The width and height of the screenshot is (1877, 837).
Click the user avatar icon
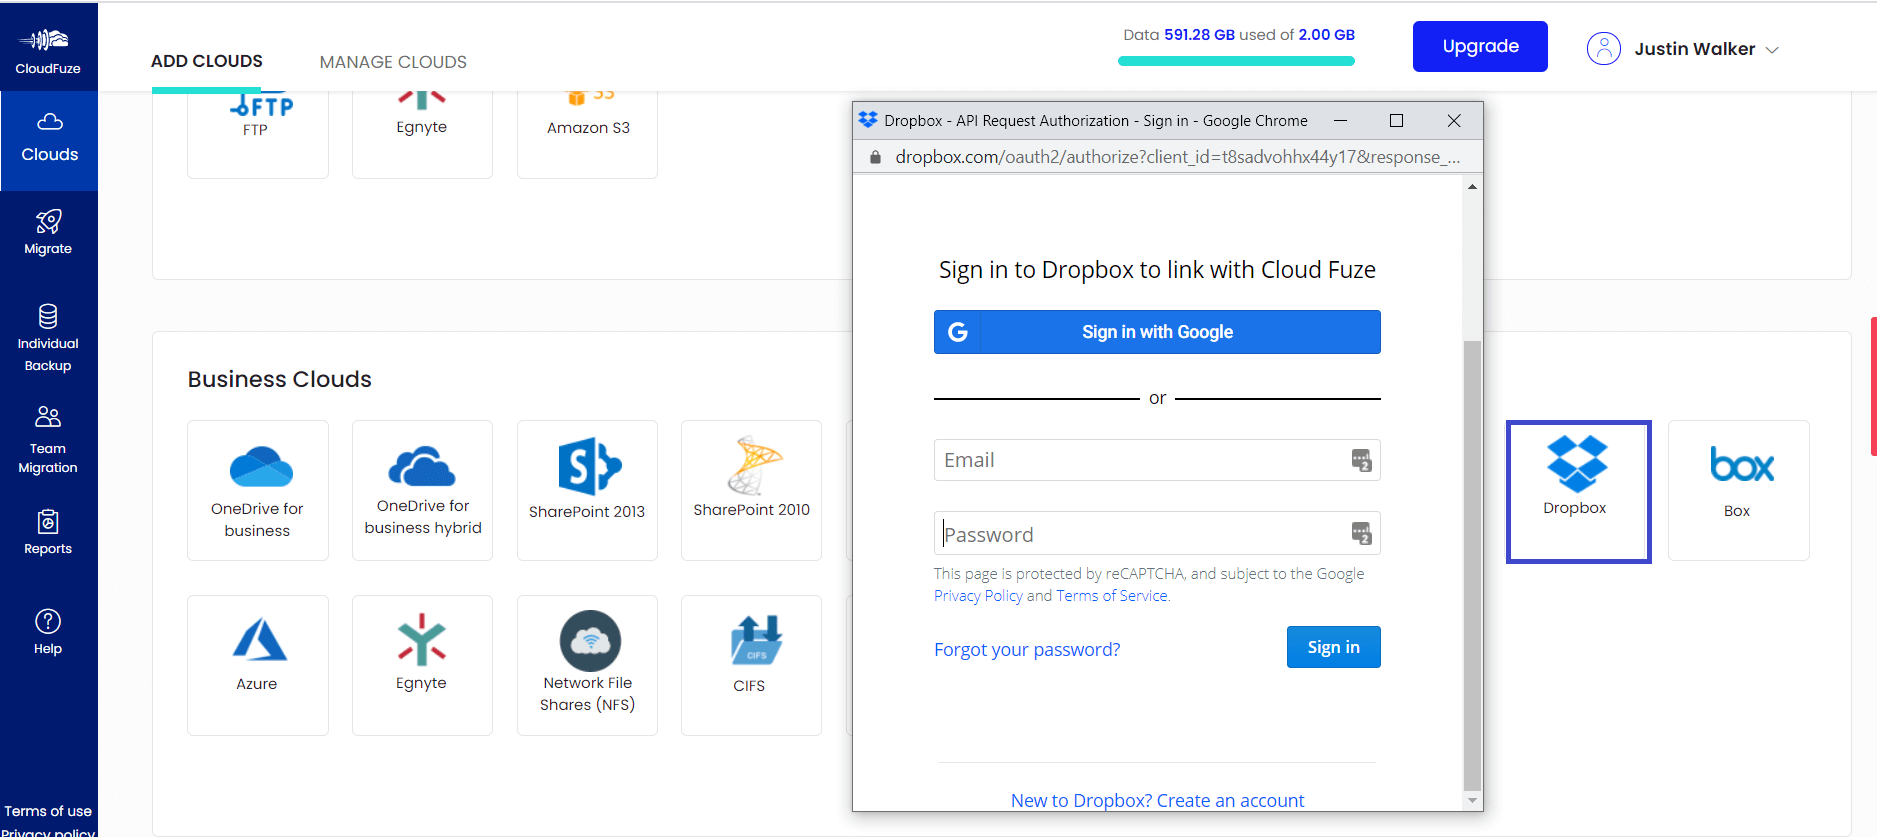click(1603, 48)
